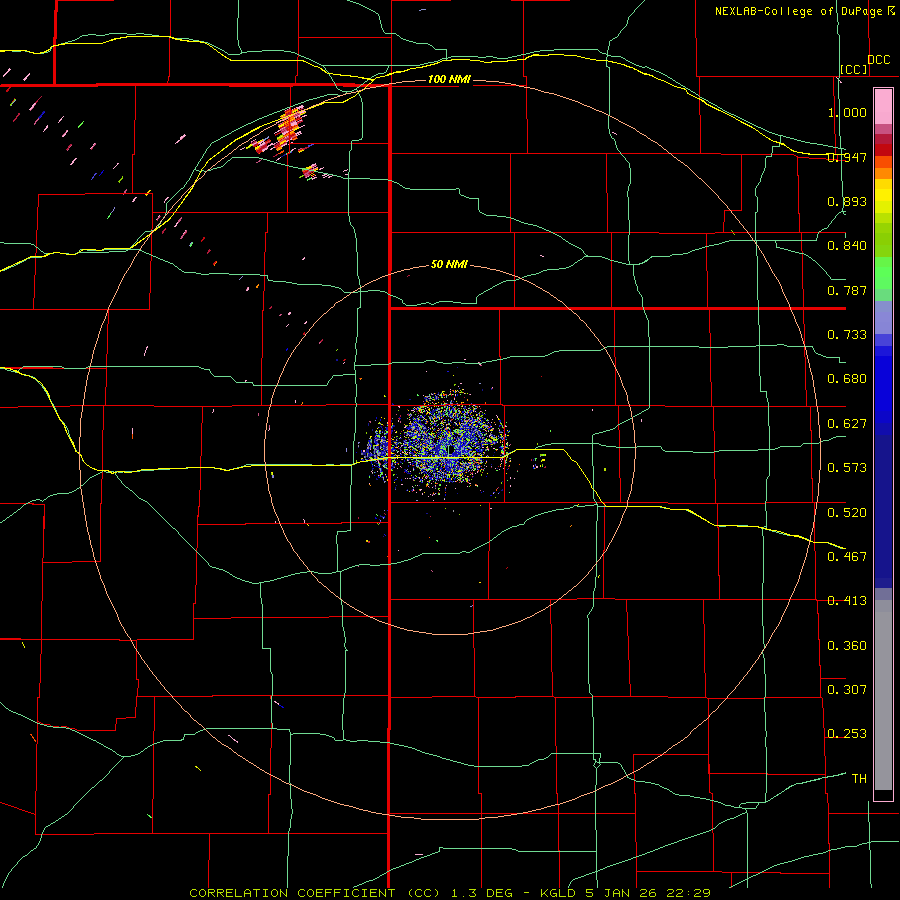
Task: Click the 0.307 scale value
Action: point(847,689)
